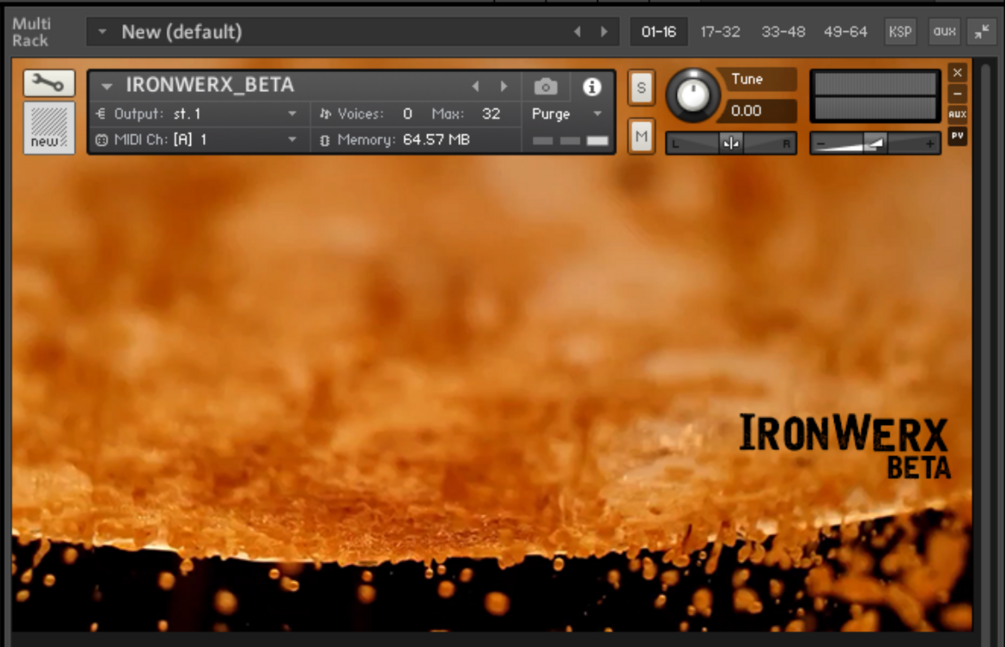The width and height of the screenshot is (1005, 647).
Task: Load next instrument with right arrow beside IRONWERX_BETA
Action: coord(504,86)
